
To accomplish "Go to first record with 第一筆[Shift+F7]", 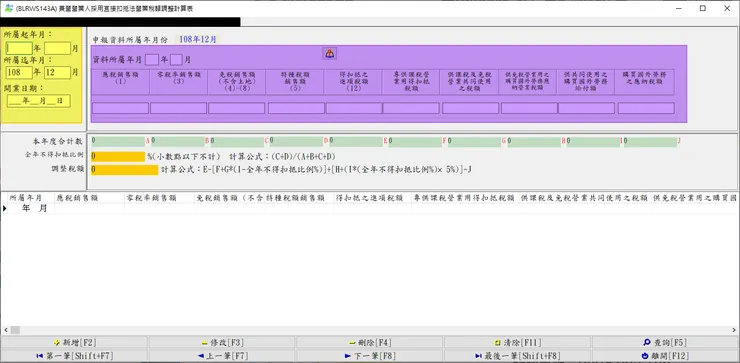I will coord(74,355).
